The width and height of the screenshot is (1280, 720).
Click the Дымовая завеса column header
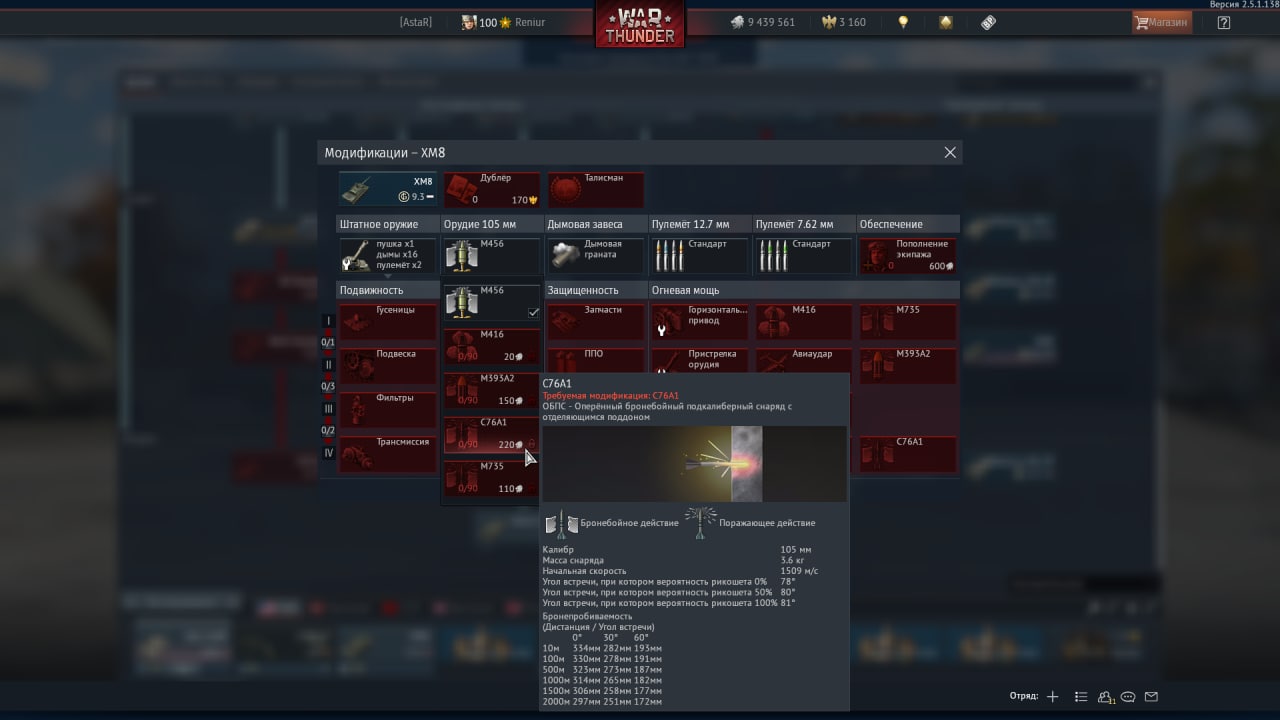point(595,224)
